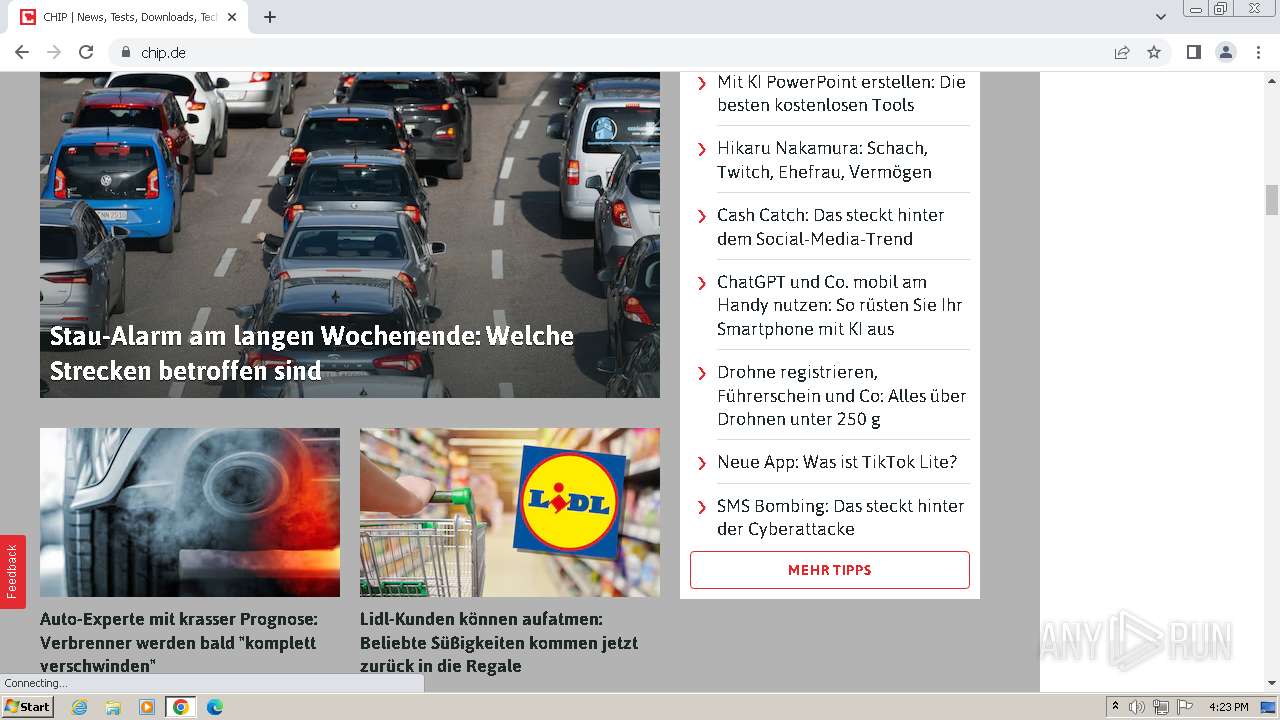The width and height of the screenshot is (1280, 720).
Task: Click the page vertical scrollbar thumb
Action: coord(1272,200)
